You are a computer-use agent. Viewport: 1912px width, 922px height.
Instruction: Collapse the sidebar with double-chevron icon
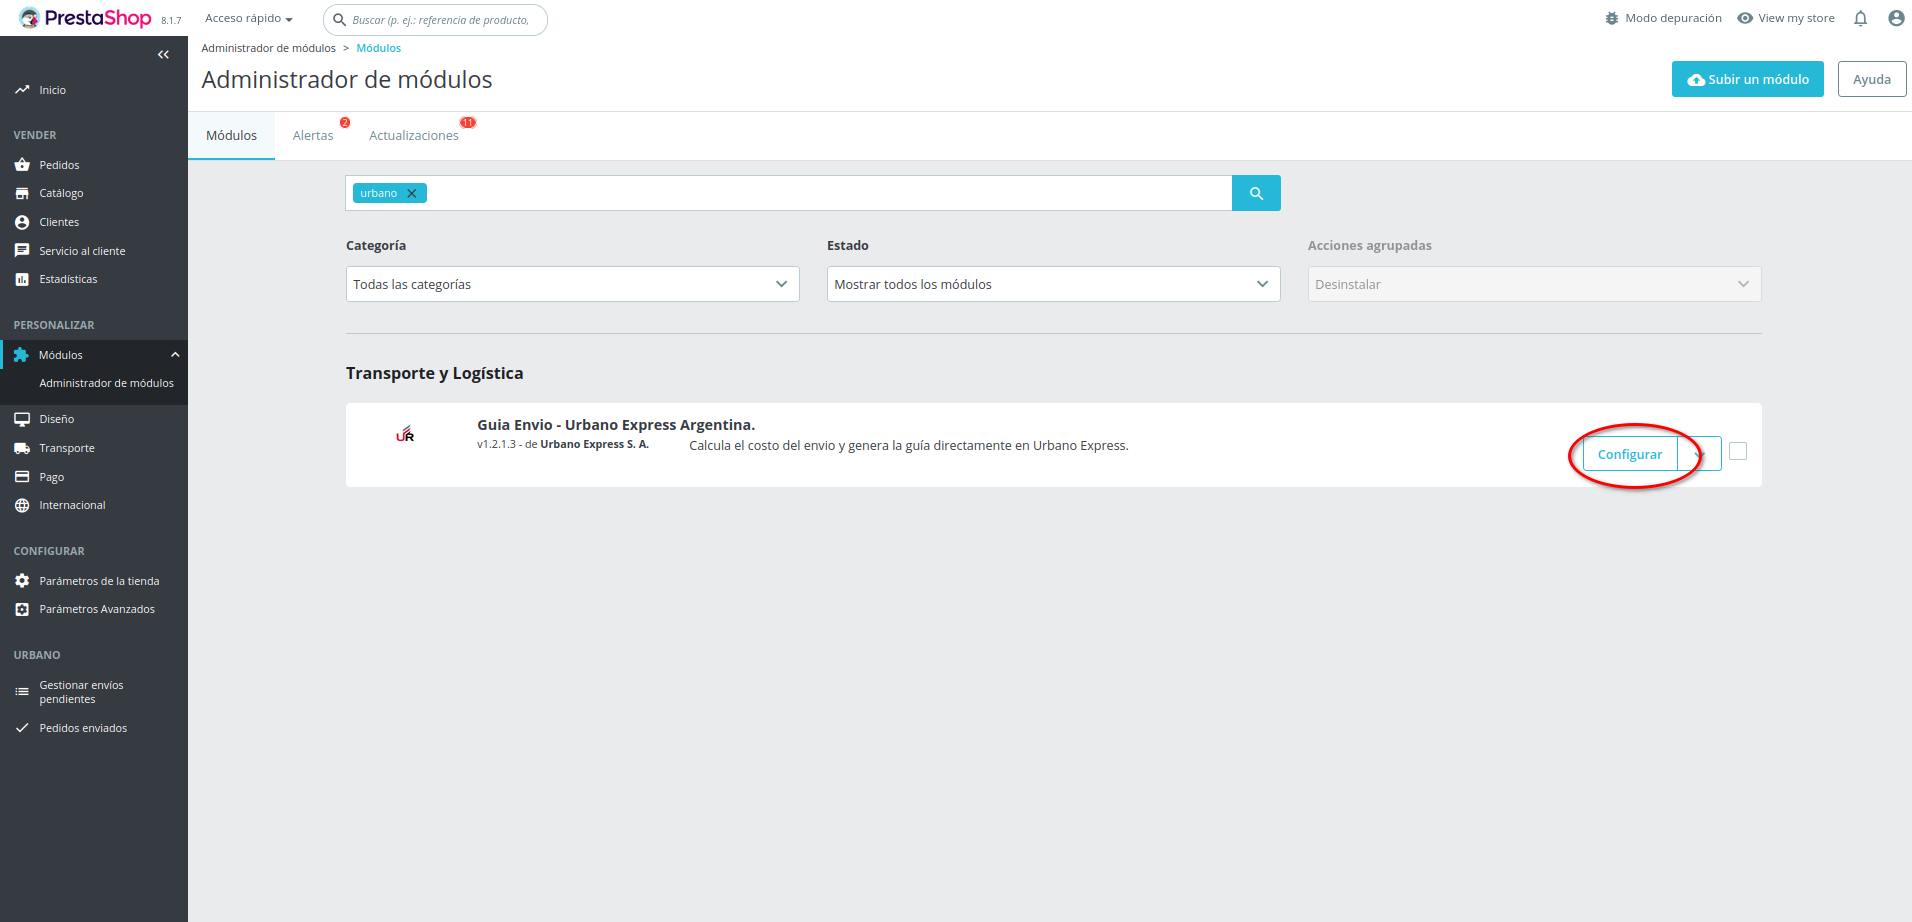(x=163, y=55)
